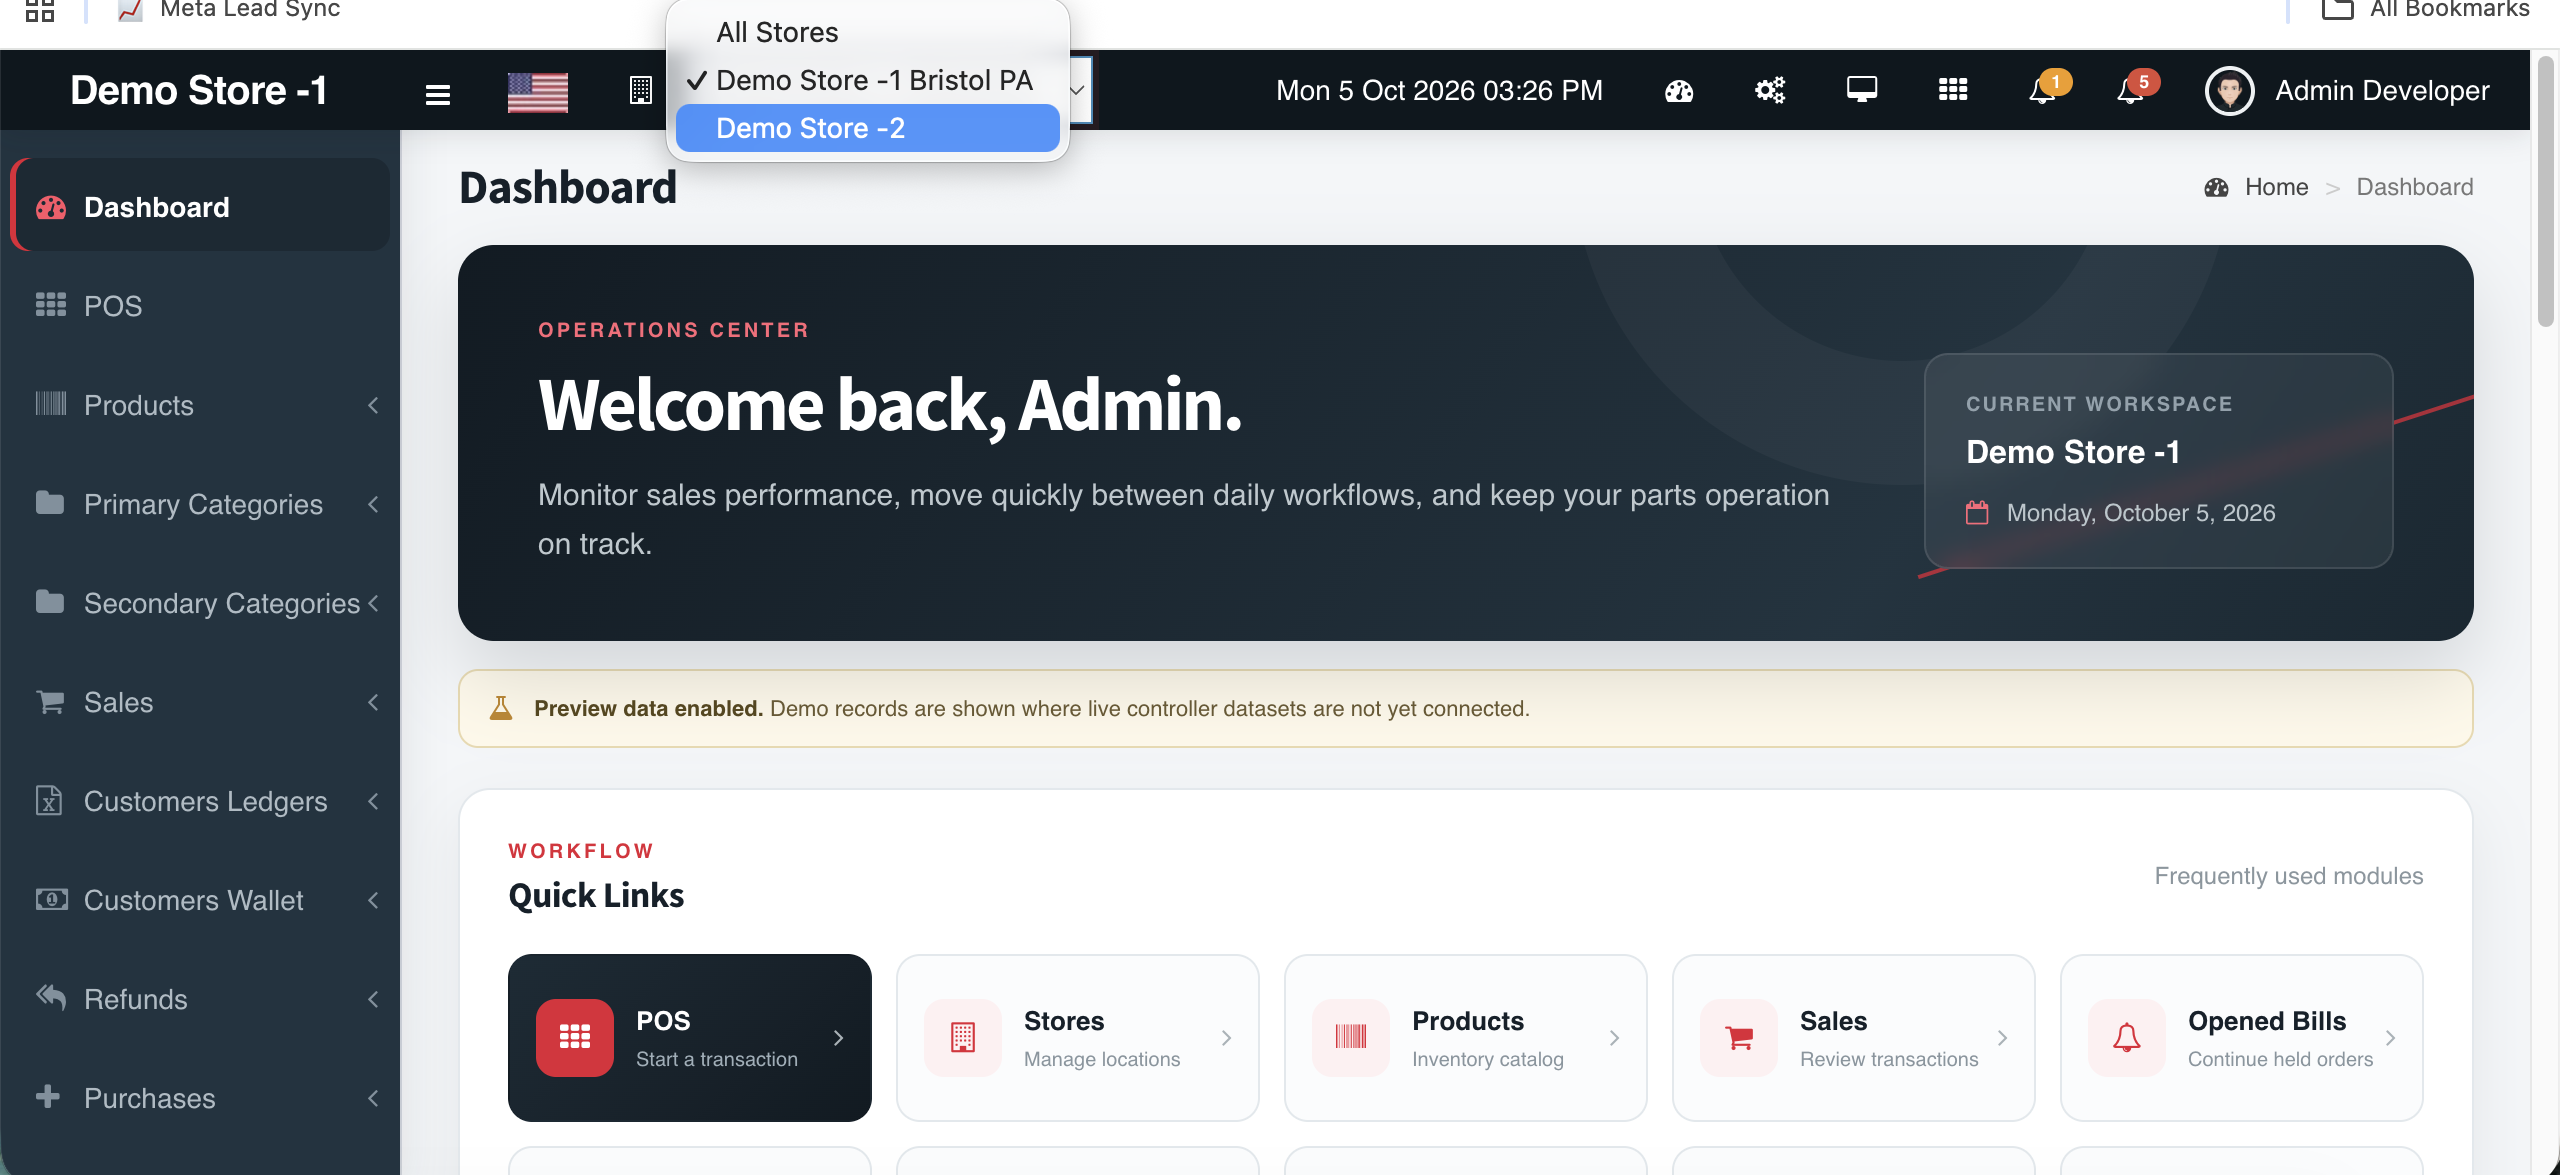Expand the Sales sidebar submenu

[x=200, y=702]
